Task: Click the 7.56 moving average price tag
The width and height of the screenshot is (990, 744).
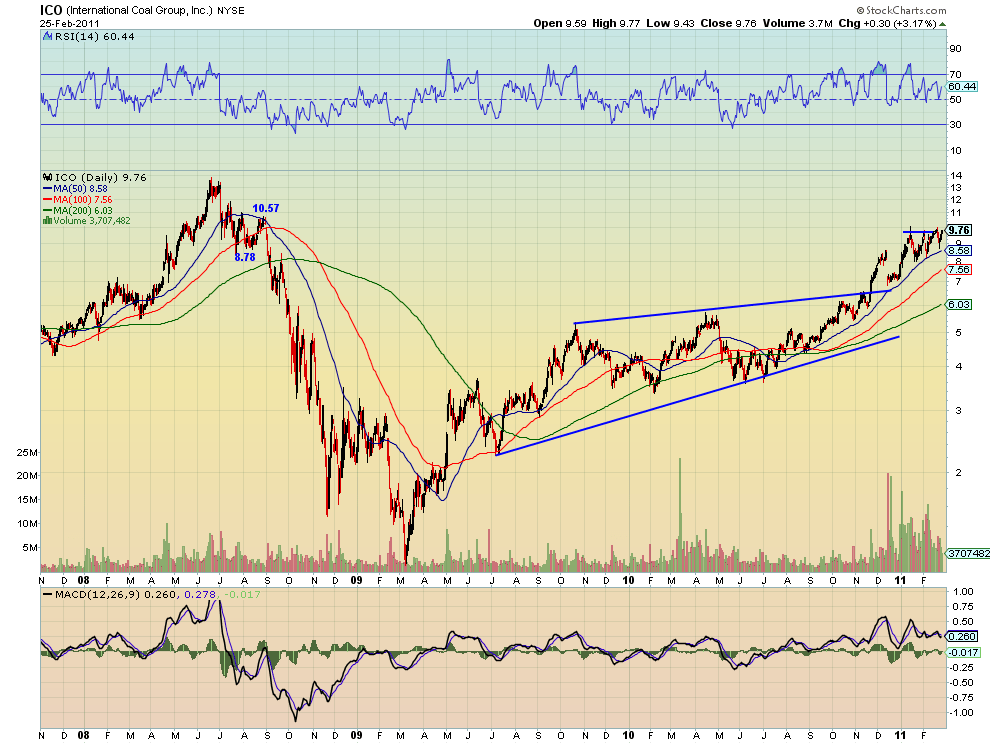Action: (959, 270)
